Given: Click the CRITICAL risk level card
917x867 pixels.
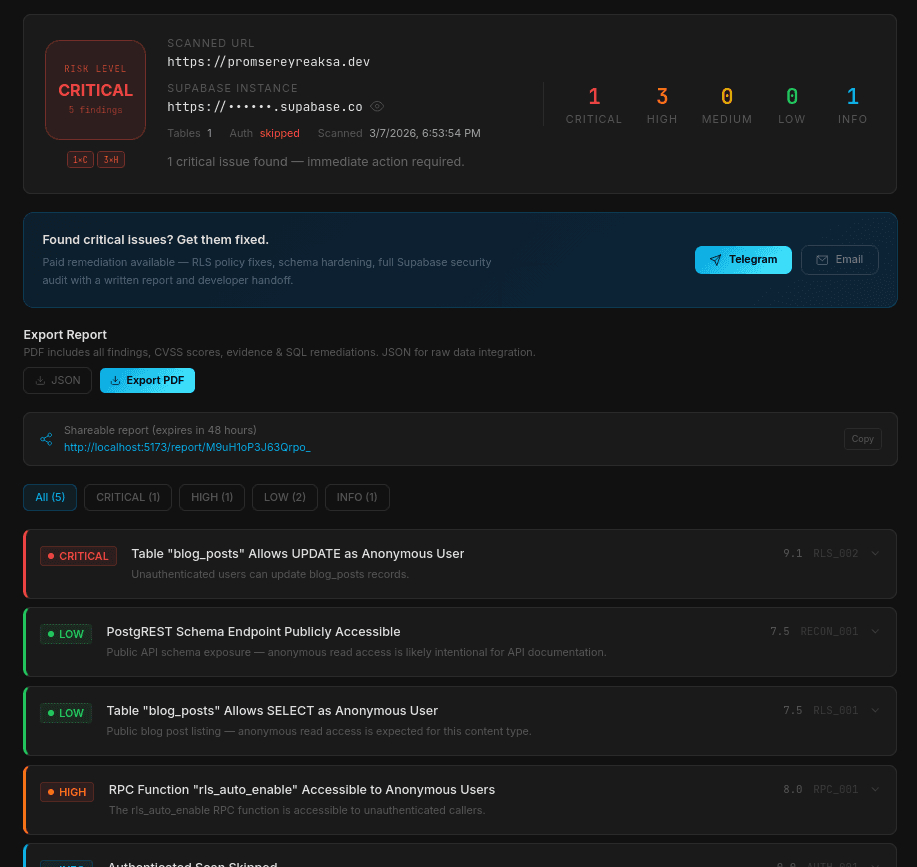Looking at the screenshot, I should click(x=95, y=89).
